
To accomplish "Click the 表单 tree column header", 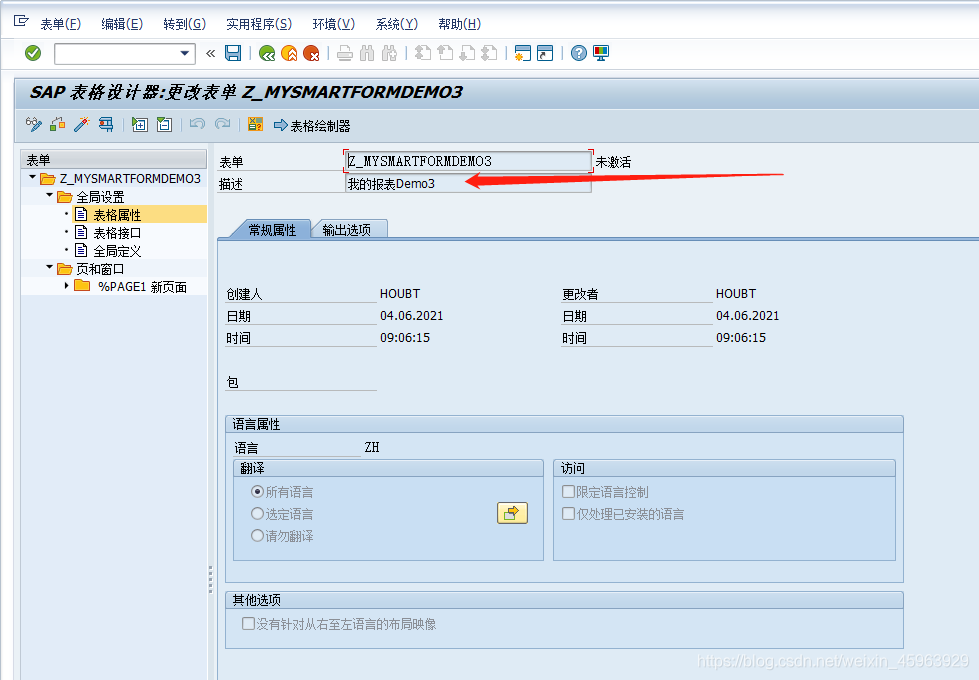I will click(114, 159).
